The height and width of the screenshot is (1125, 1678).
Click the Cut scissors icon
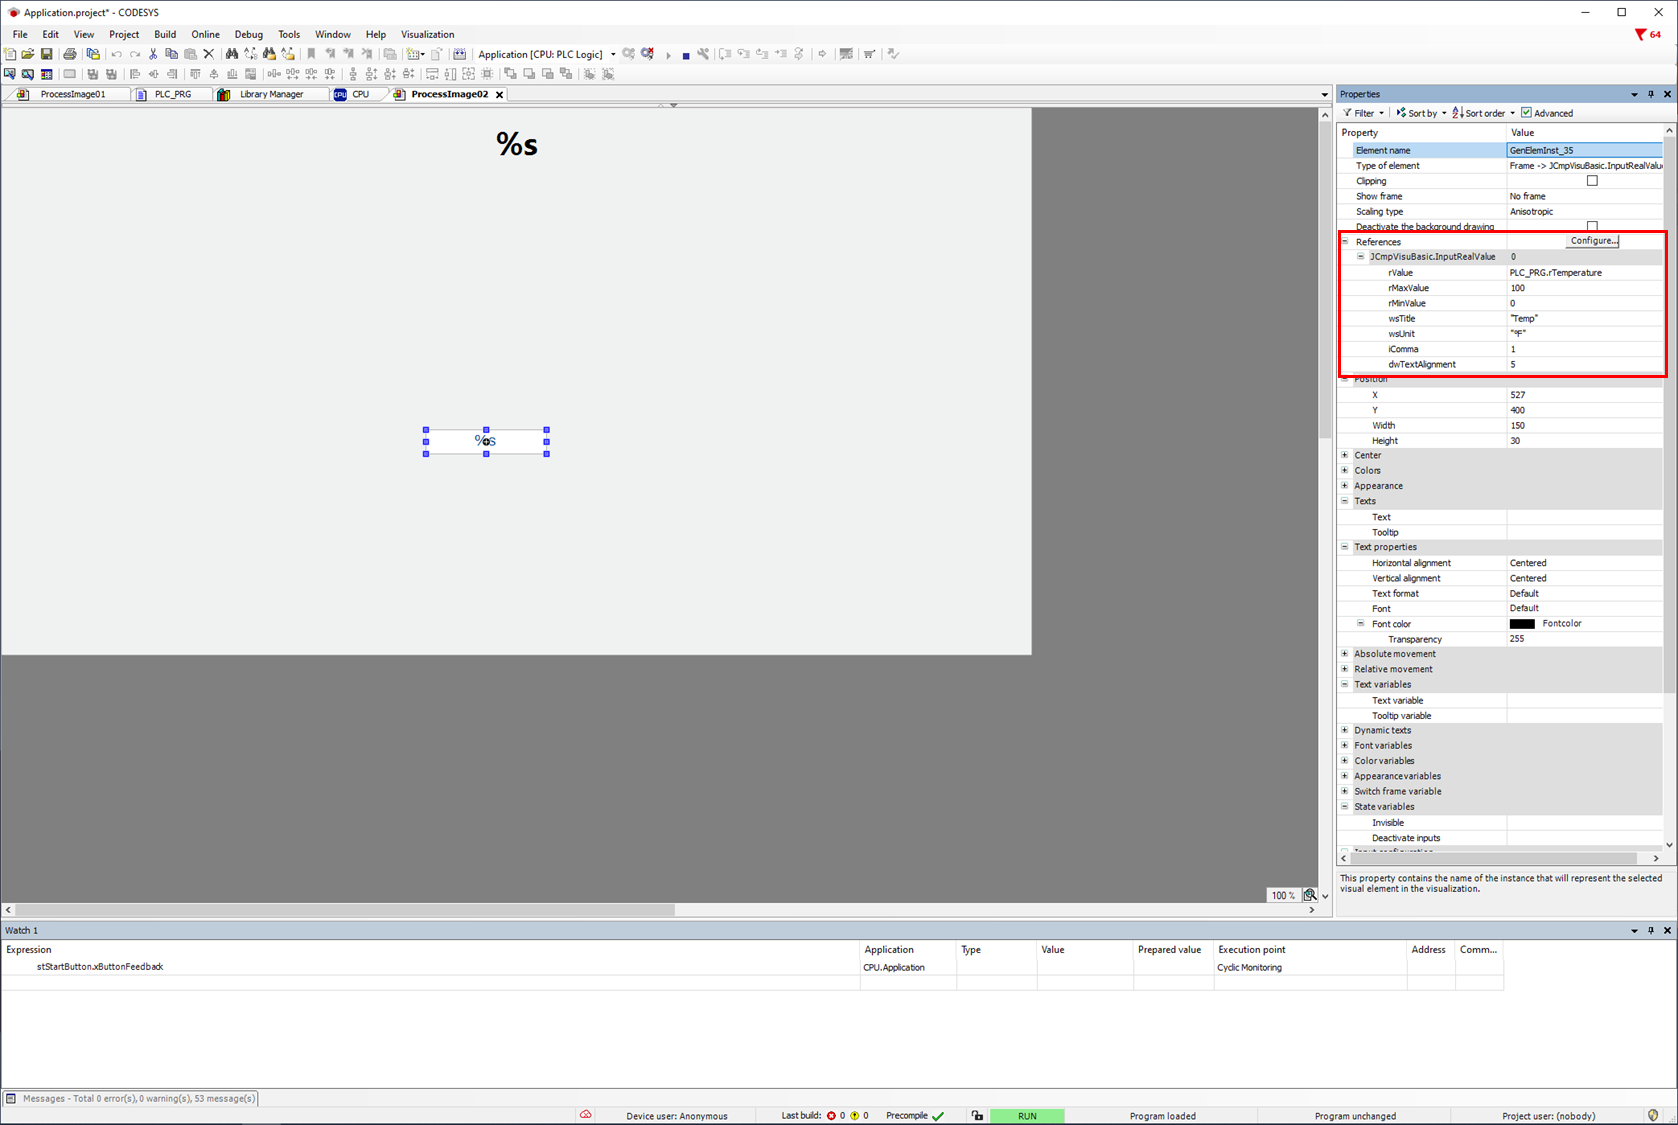click(153, 54)
